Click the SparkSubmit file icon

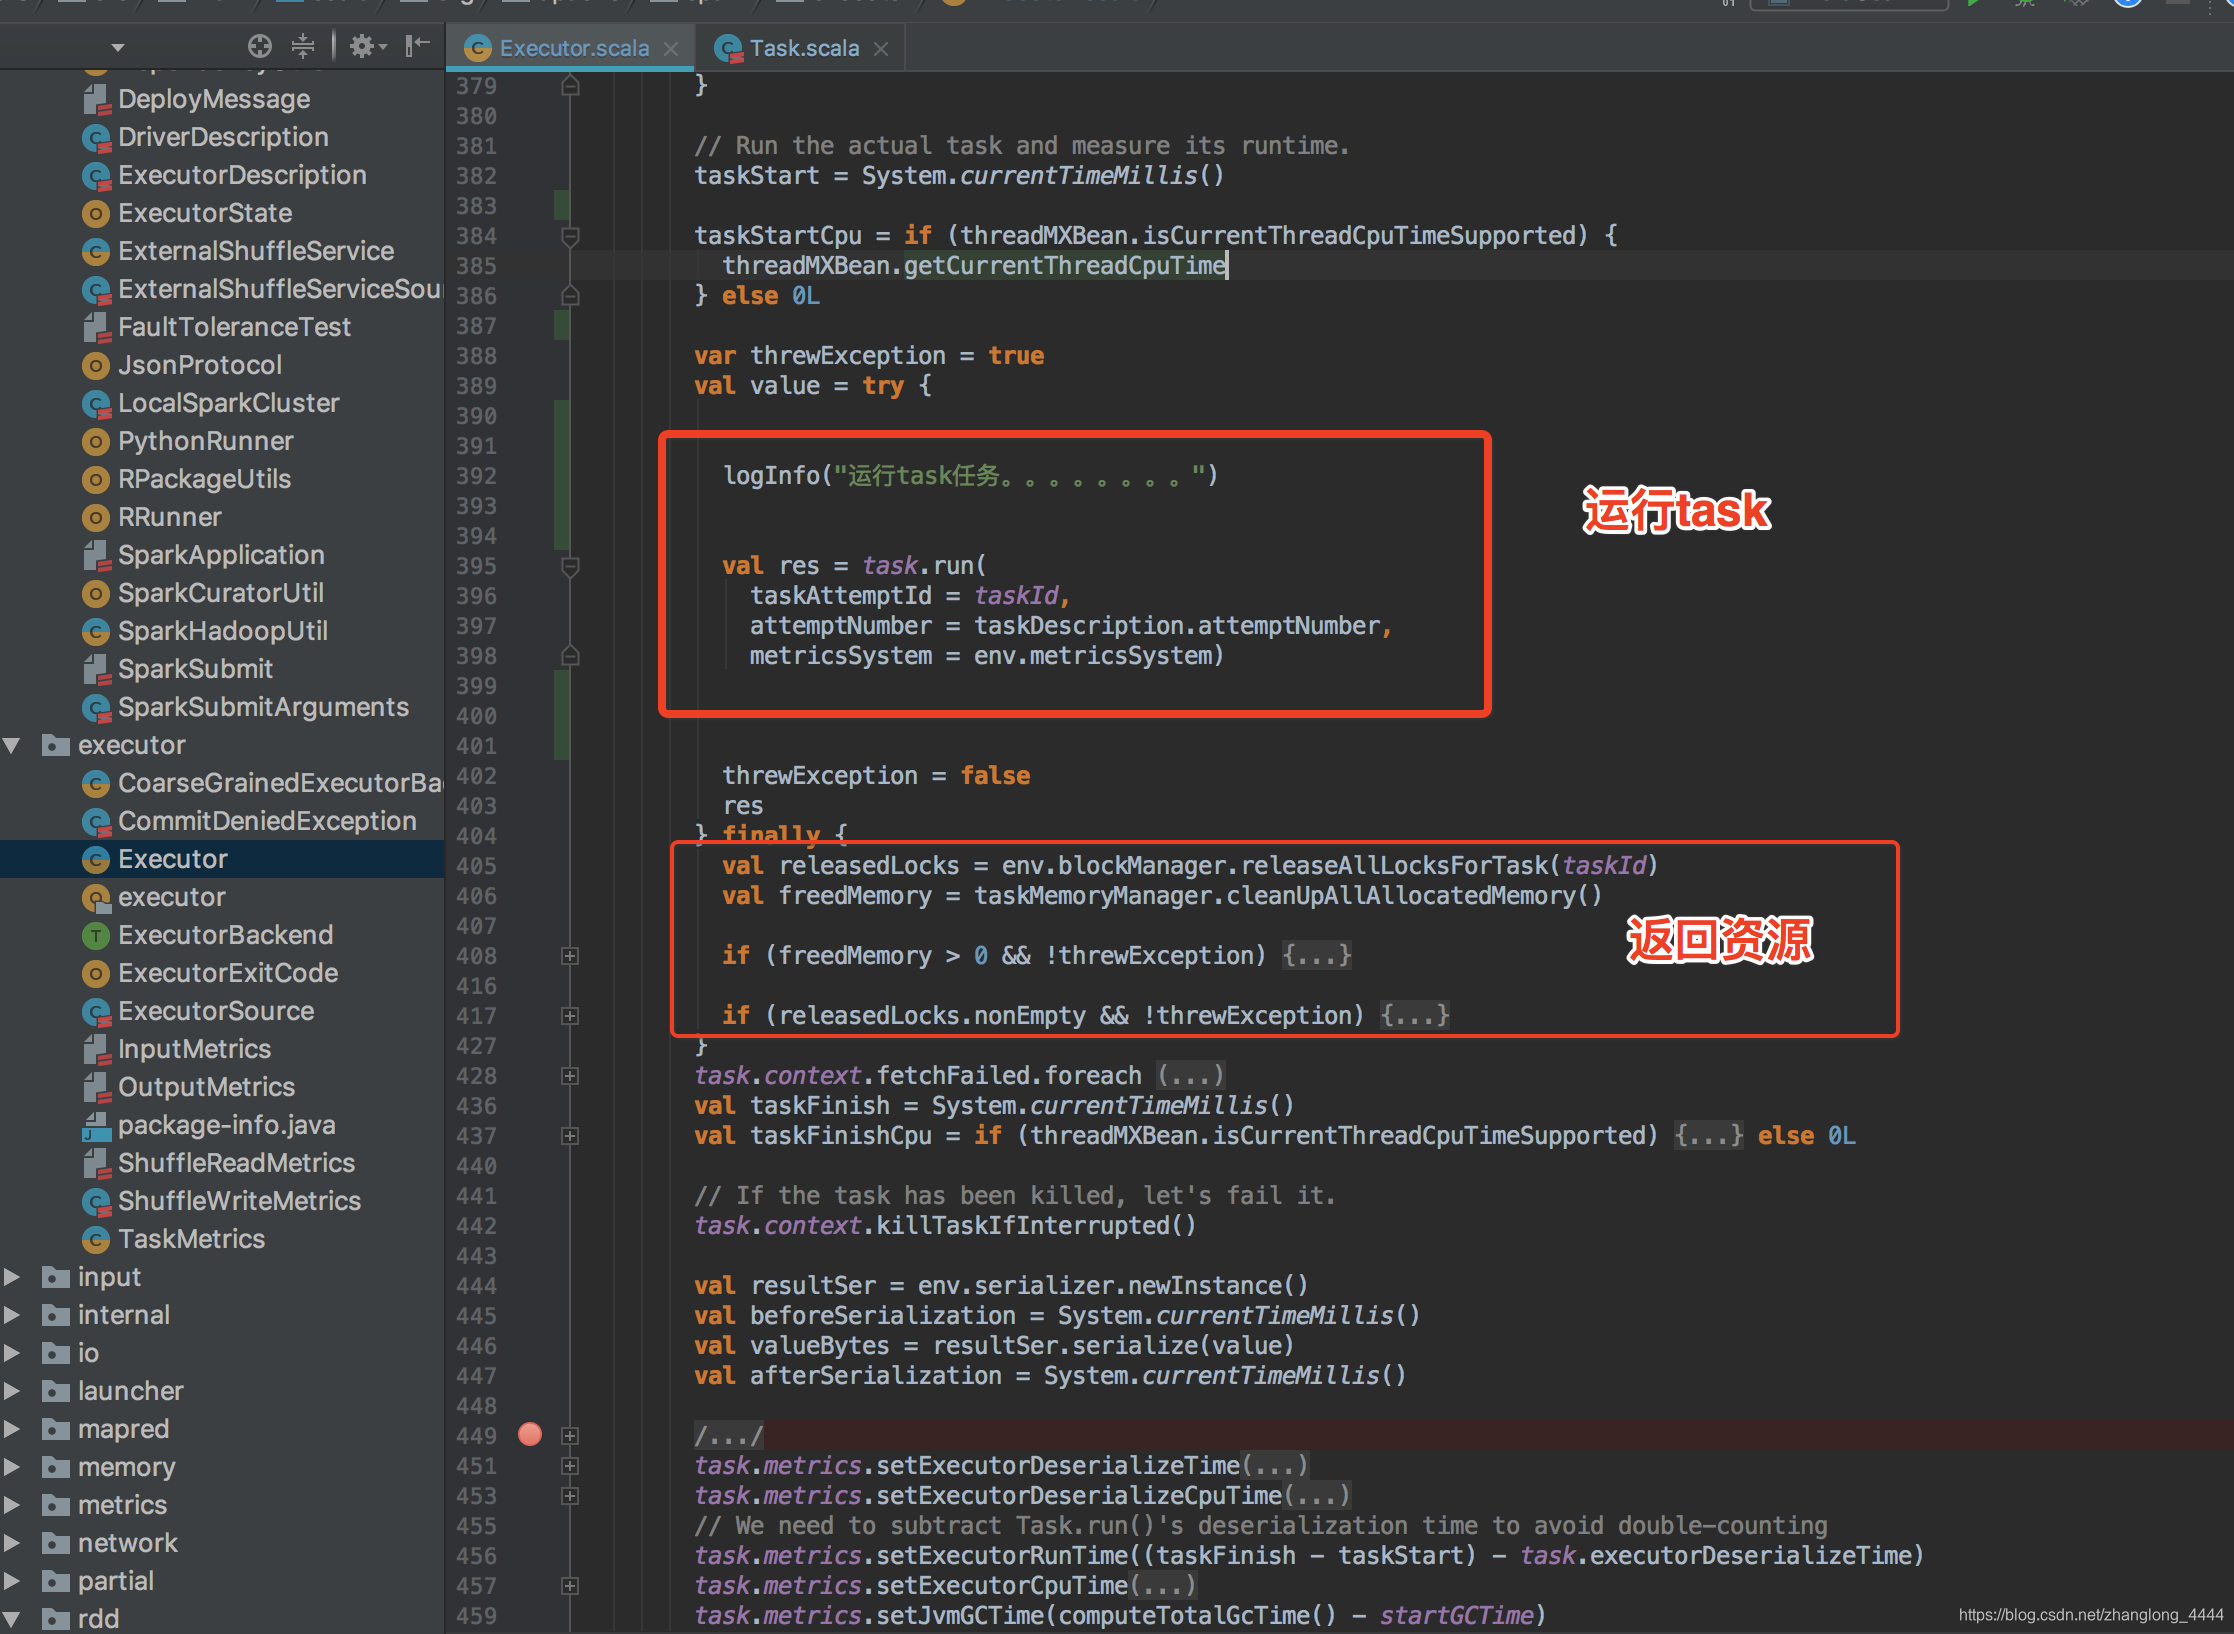point(97,668)
